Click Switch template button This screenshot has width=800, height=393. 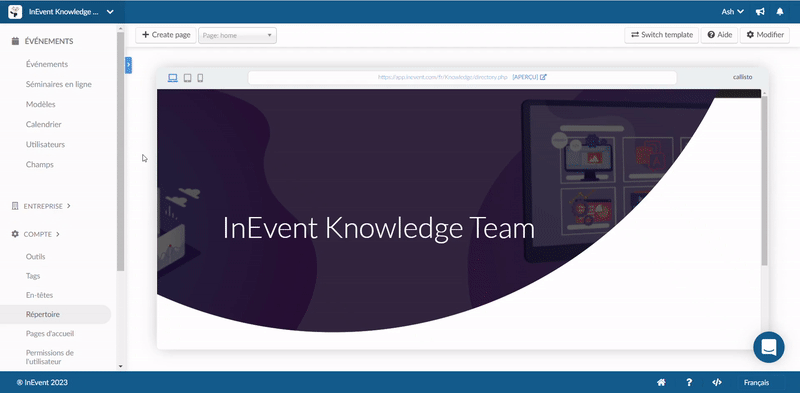pos(662,35)
